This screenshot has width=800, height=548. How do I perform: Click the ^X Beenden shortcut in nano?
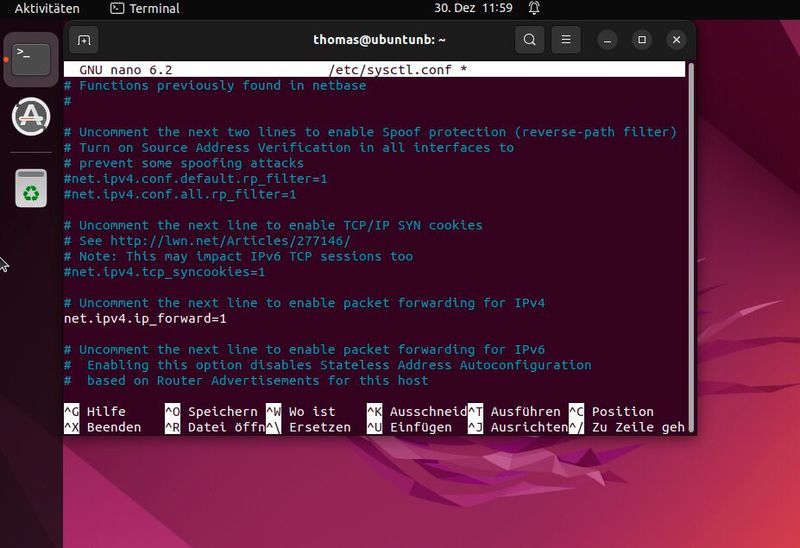[103, 427]
